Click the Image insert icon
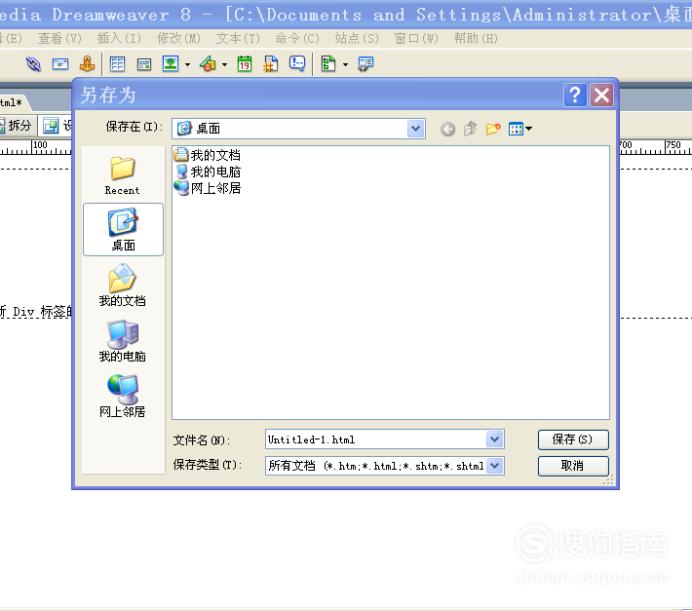Viewport: 692px width, 611px height. pos(171,64)
